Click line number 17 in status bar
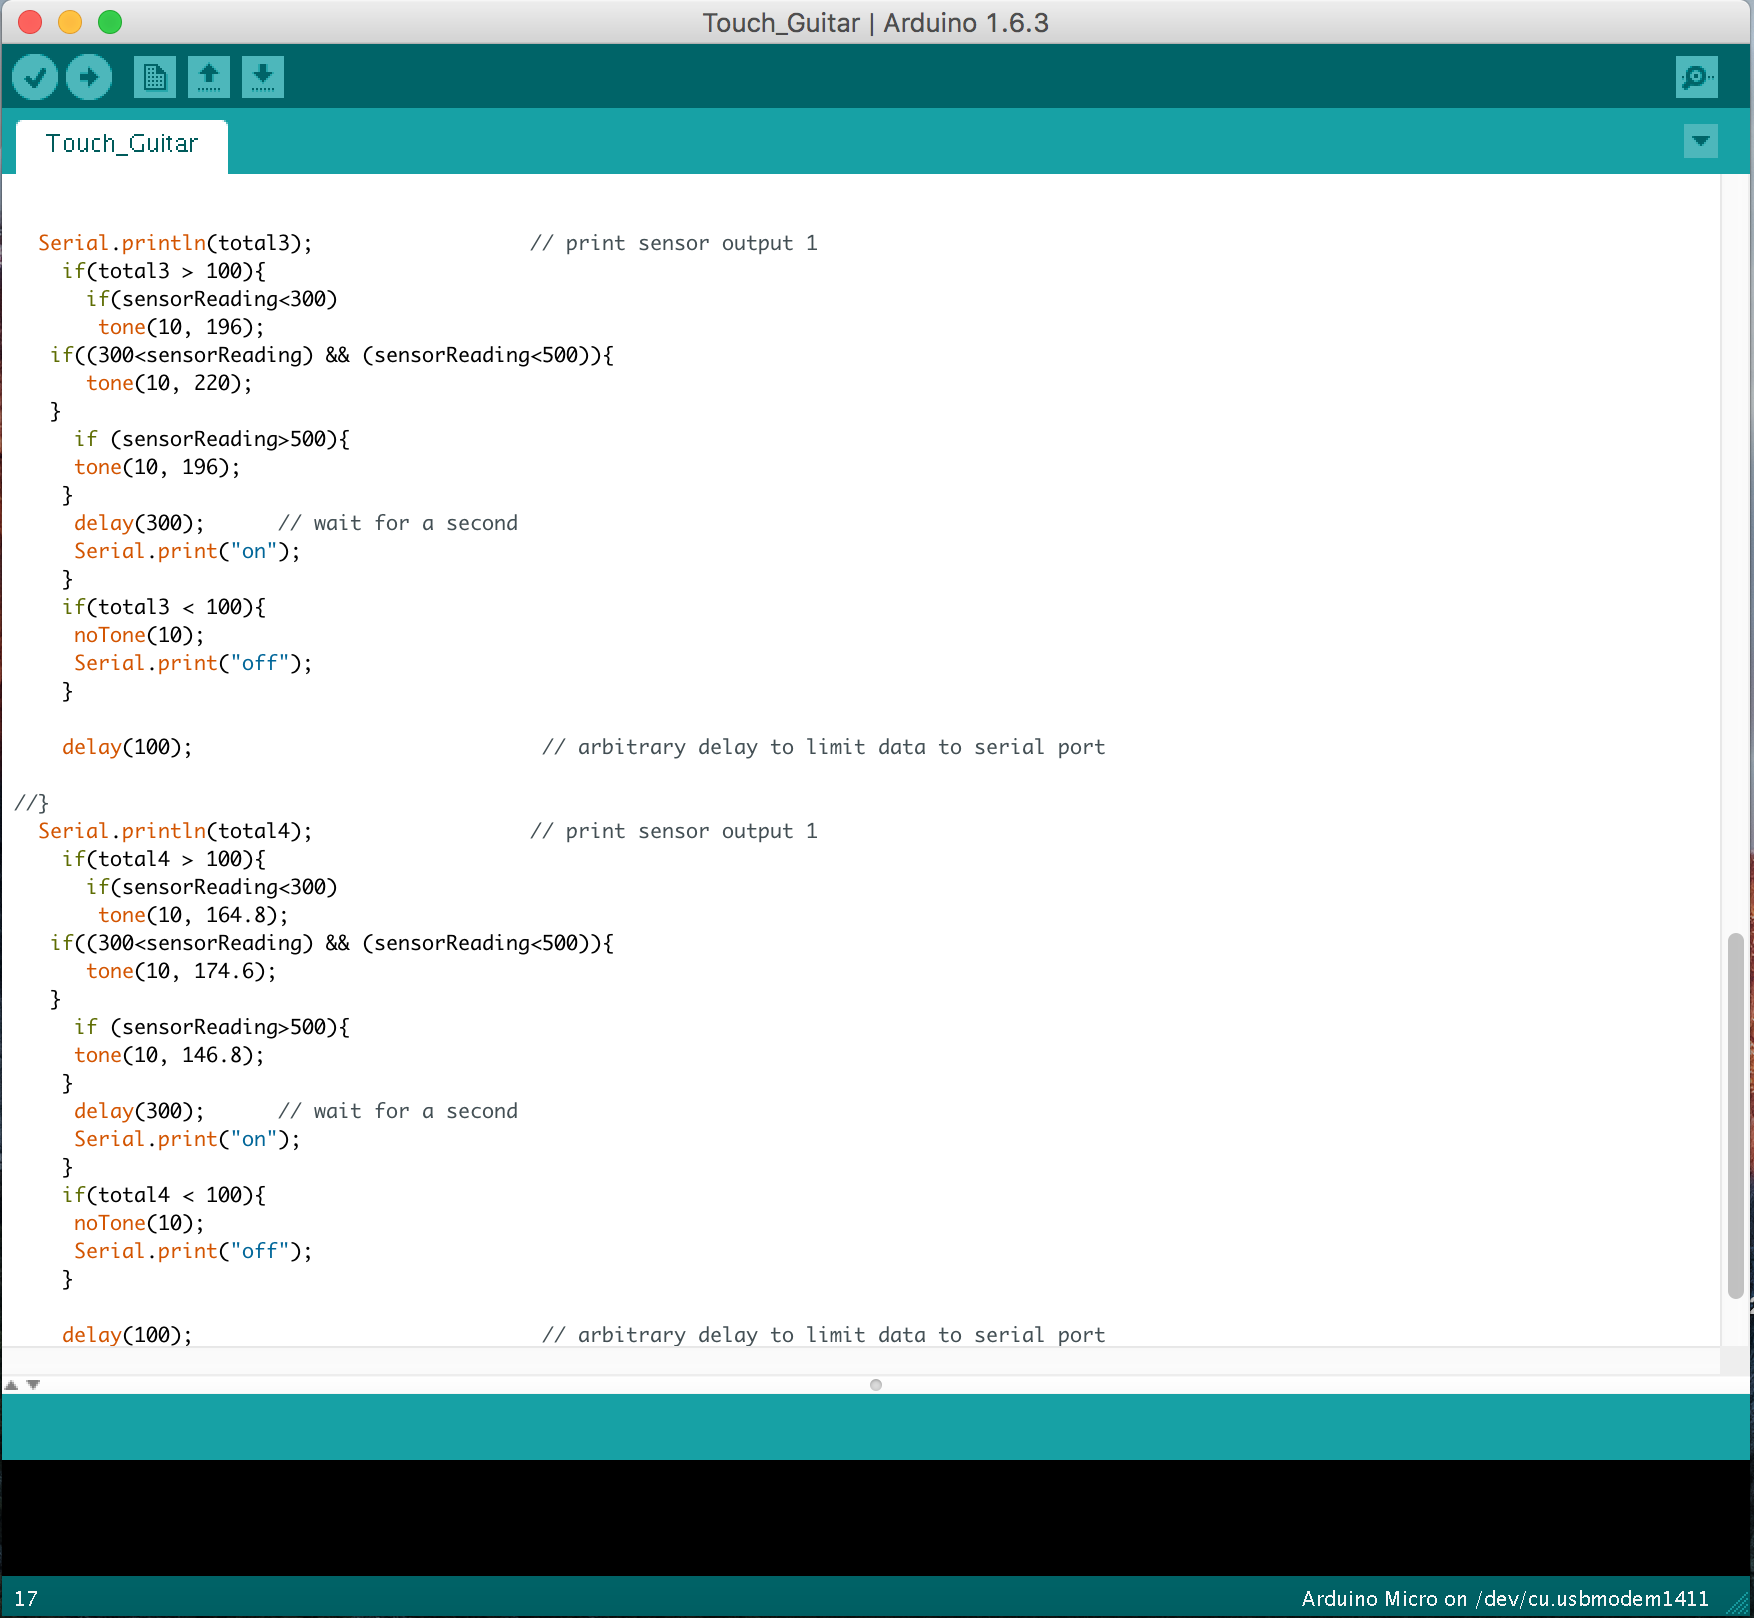 click(x=26, y=1598)
